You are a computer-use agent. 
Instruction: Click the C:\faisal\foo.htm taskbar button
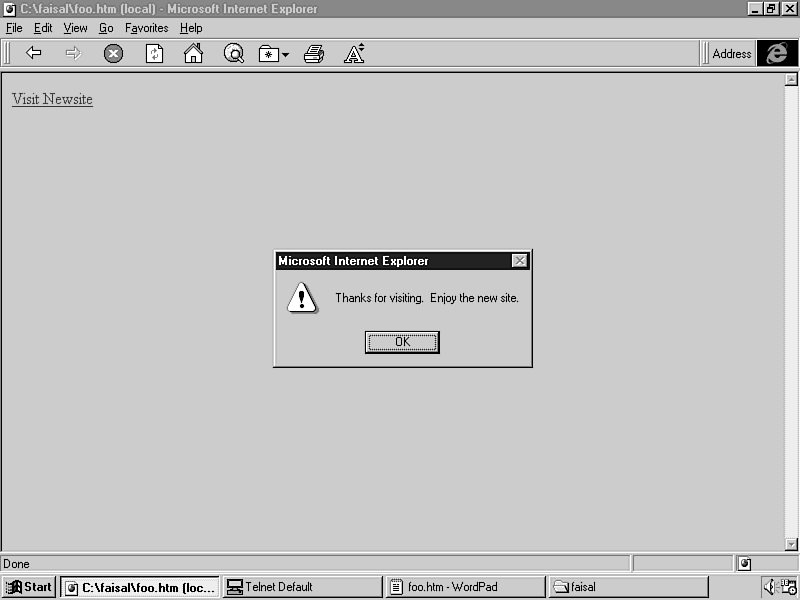point(140,587)
